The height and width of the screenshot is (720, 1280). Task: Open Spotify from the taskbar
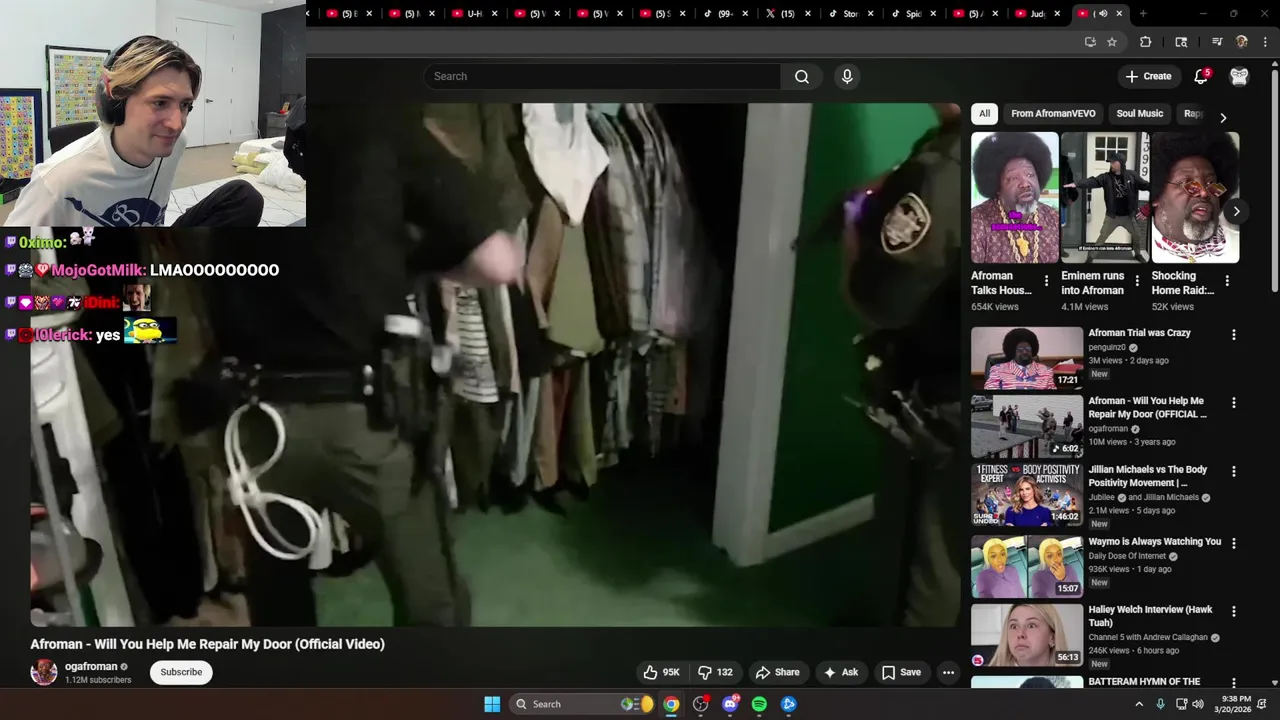tap(759, 704)
